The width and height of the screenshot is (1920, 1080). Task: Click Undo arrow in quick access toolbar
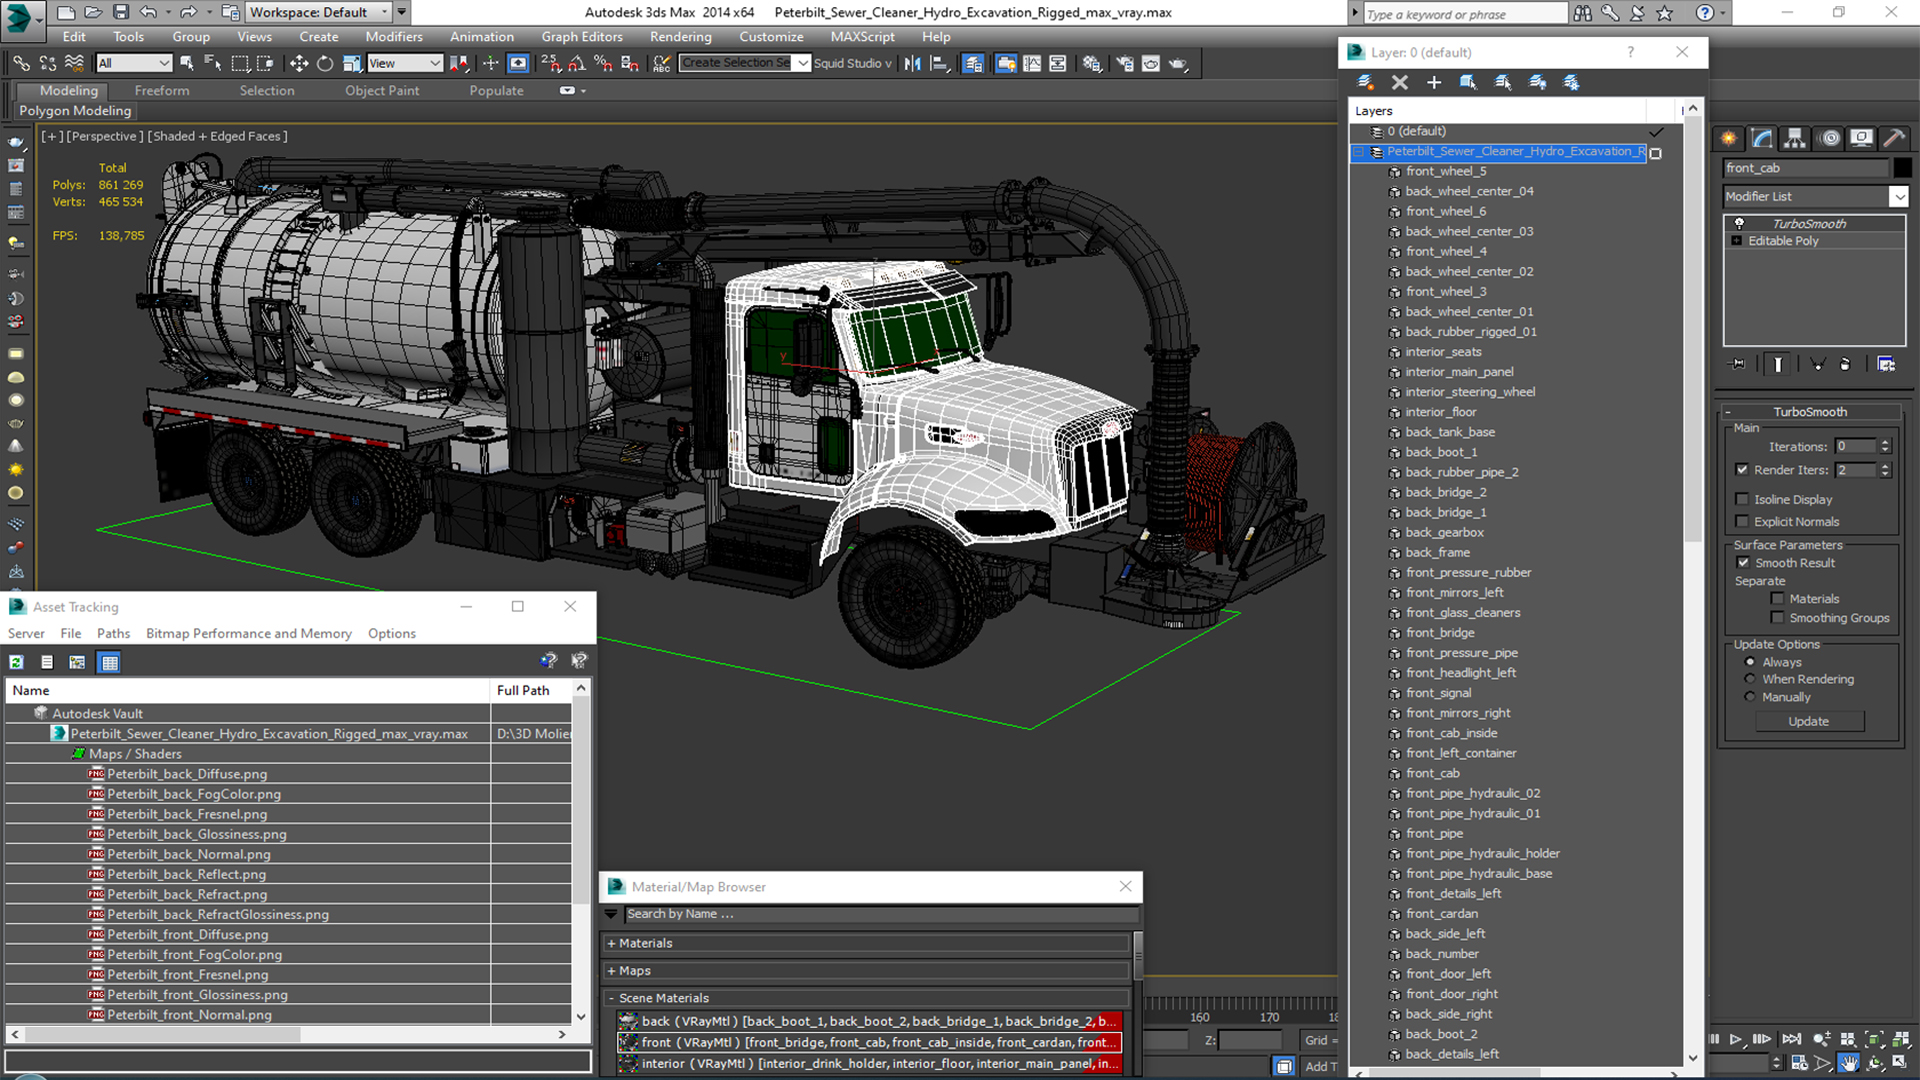(148, 12)
